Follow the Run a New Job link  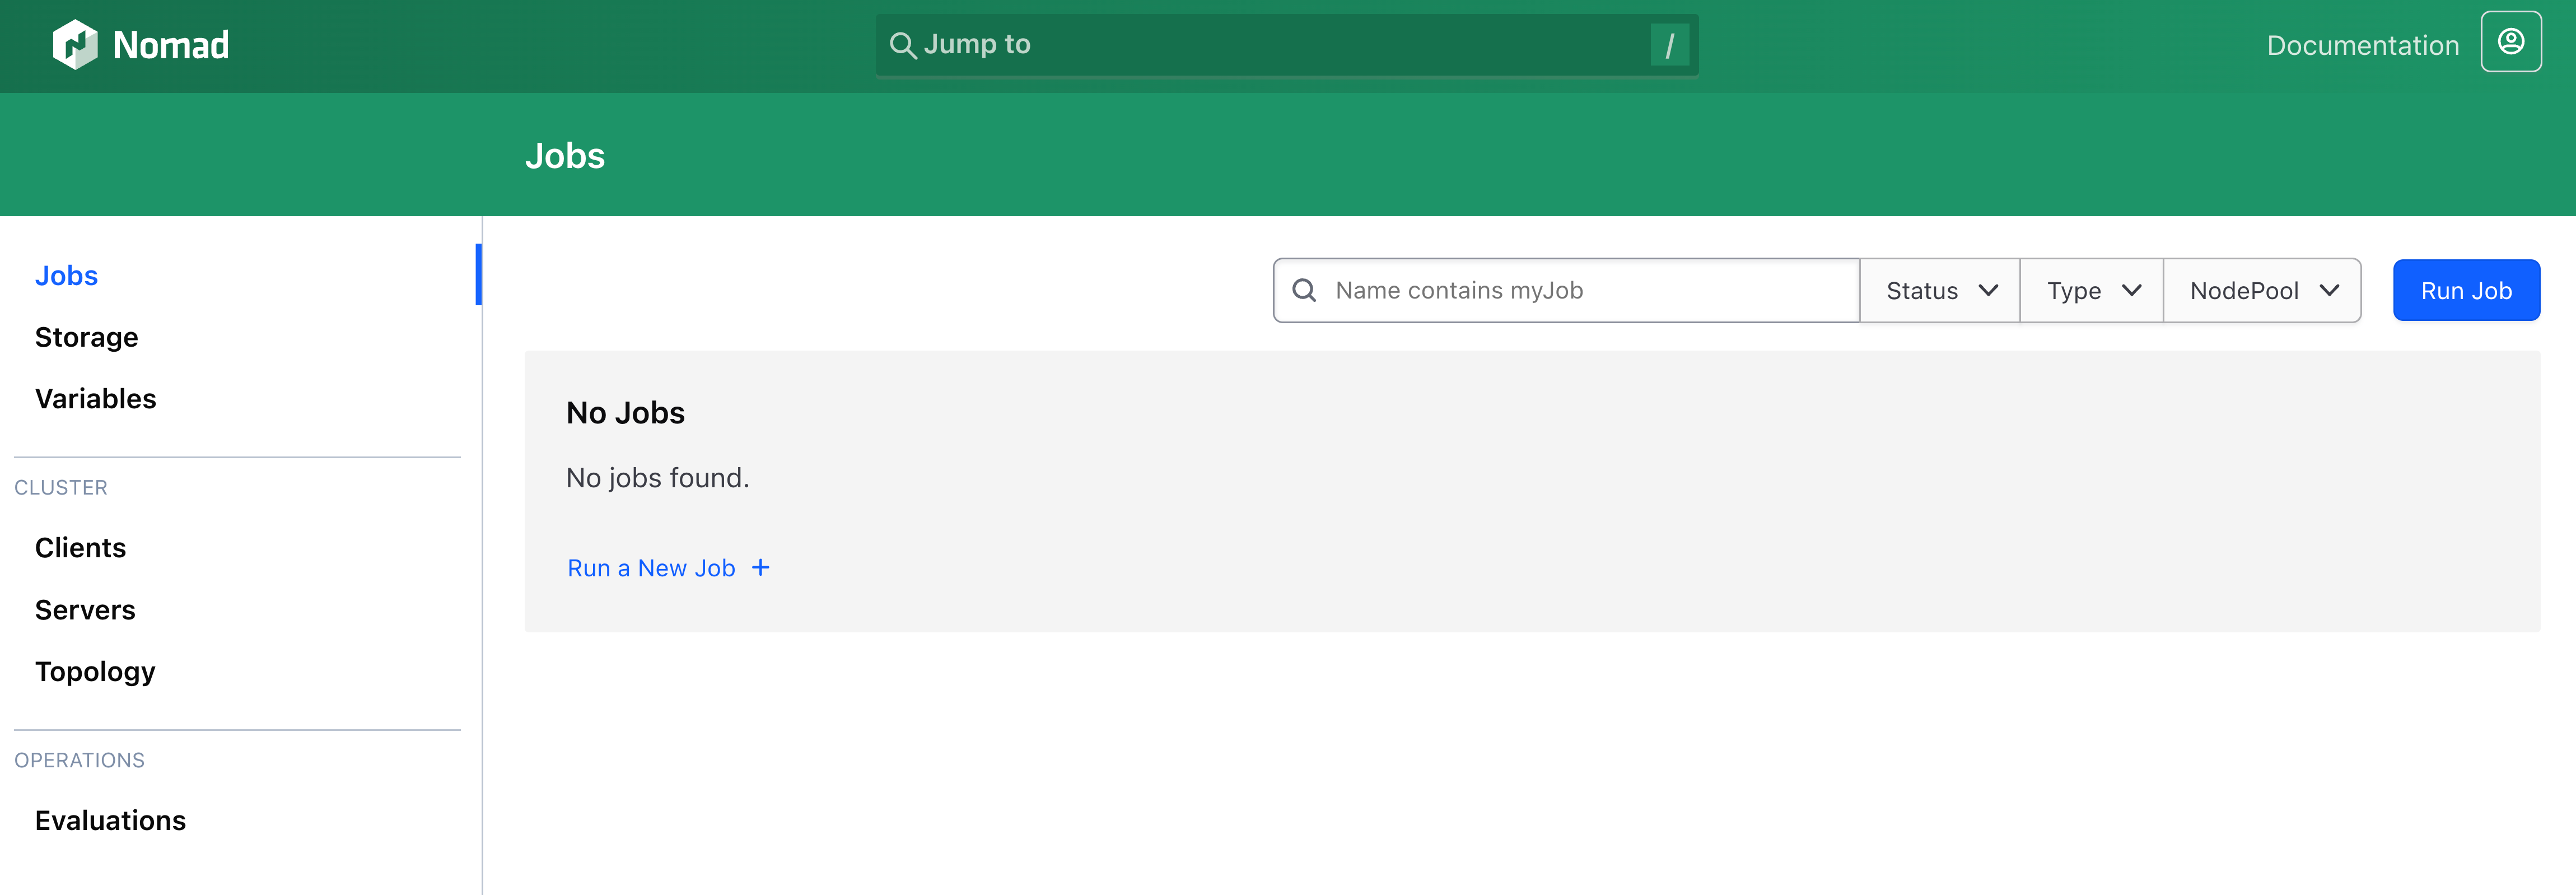click(651, 568)
